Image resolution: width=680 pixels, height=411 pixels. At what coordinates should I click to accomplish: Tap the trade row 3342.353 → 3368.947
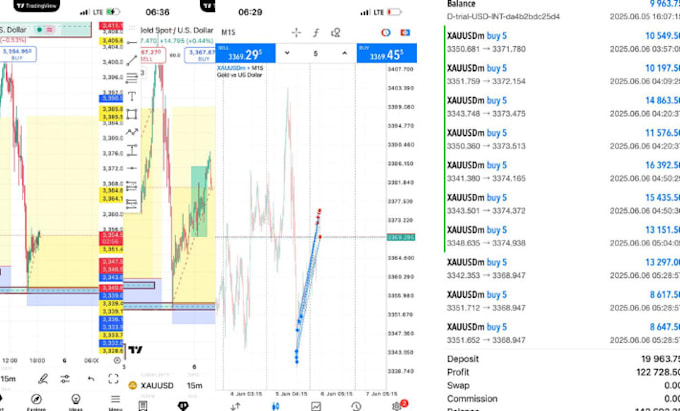(x=563, y=269)
